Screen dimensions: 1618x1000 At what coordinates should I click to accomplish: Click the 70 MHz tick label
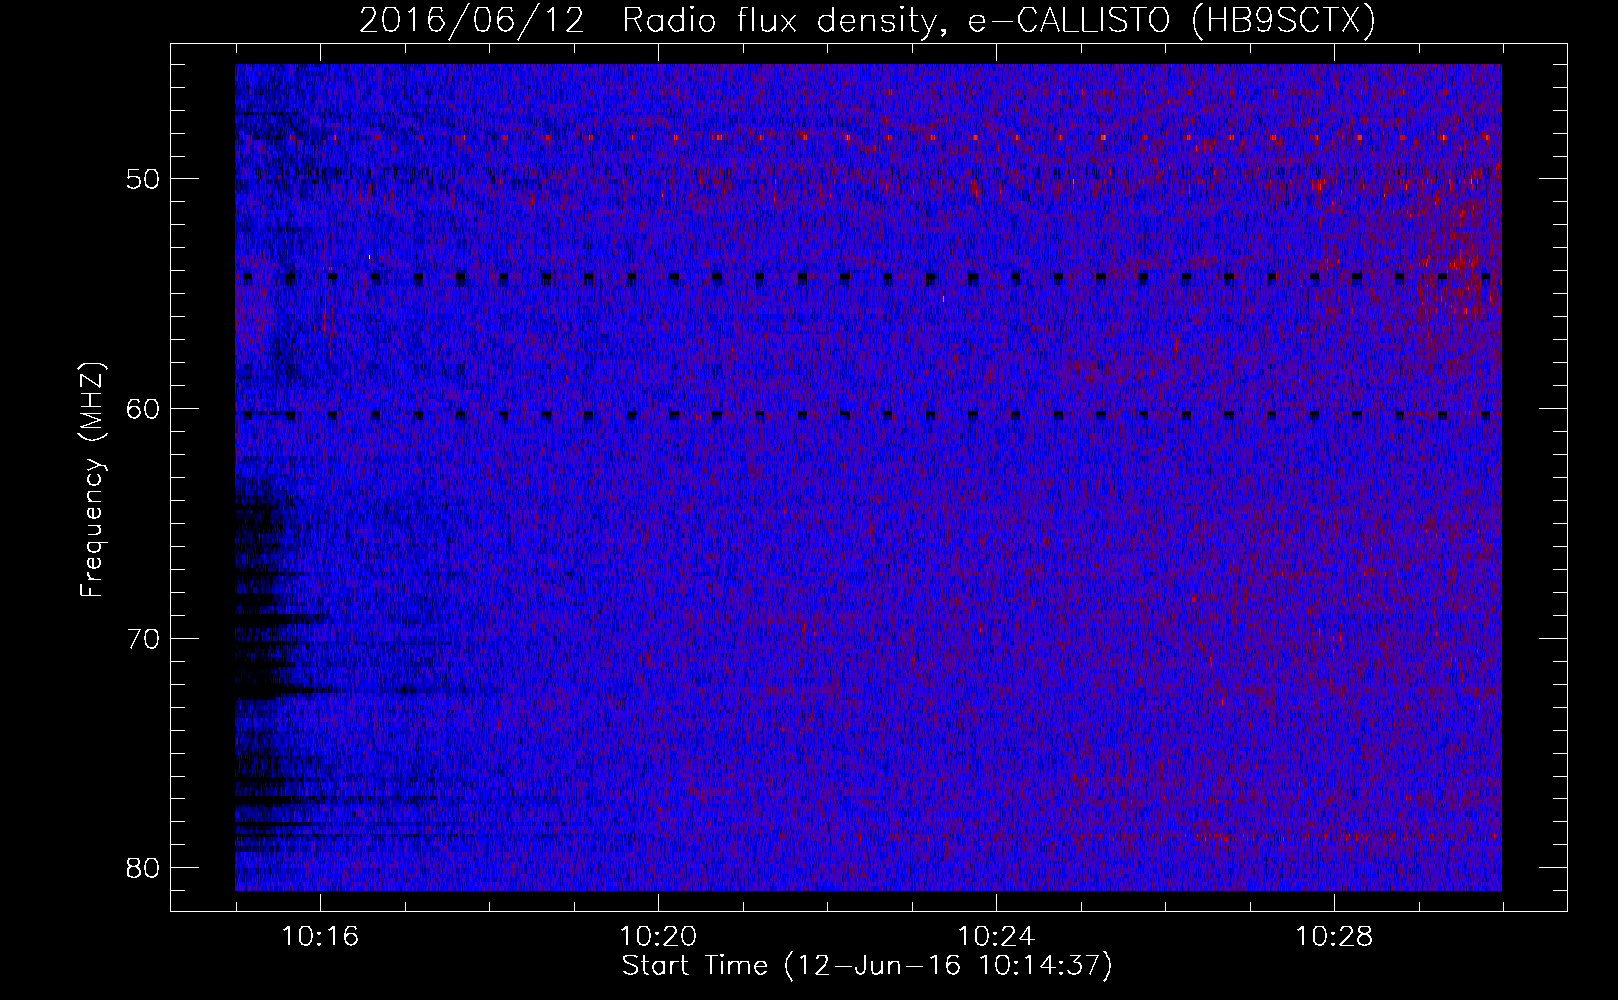tap(144, 638)
